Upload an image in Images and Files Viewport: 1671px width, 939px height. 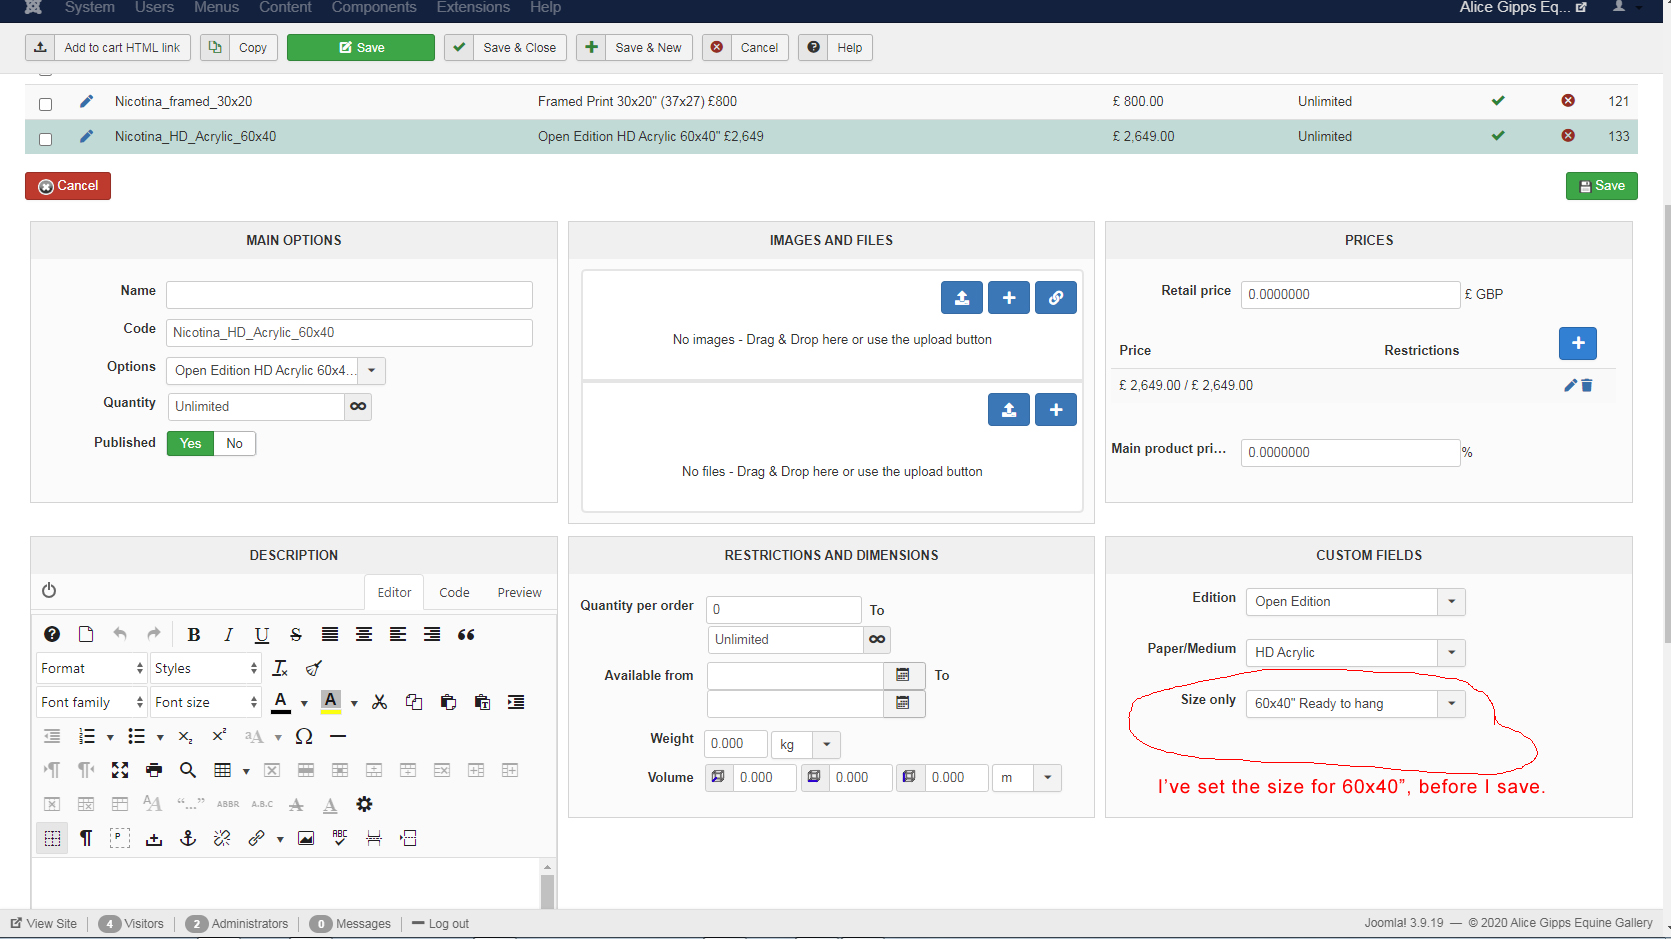pyautogui.click(x=961, y=298)
